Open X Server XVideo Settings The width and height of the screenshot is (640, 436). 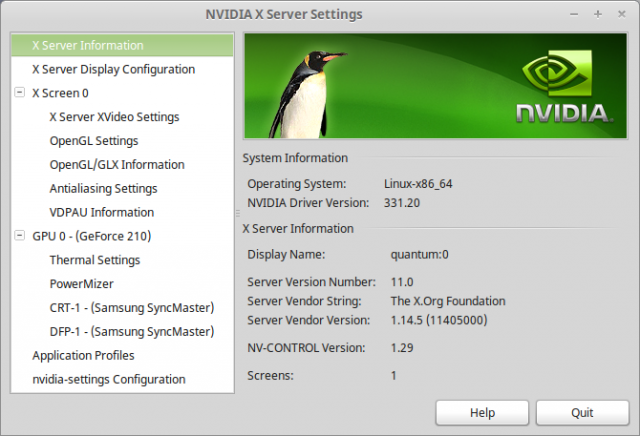114,117
